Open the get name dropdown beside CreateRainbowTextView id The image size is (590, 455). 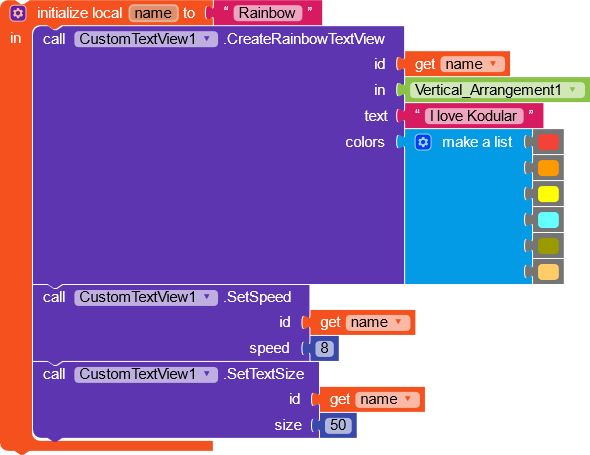[x=472, y=64]
